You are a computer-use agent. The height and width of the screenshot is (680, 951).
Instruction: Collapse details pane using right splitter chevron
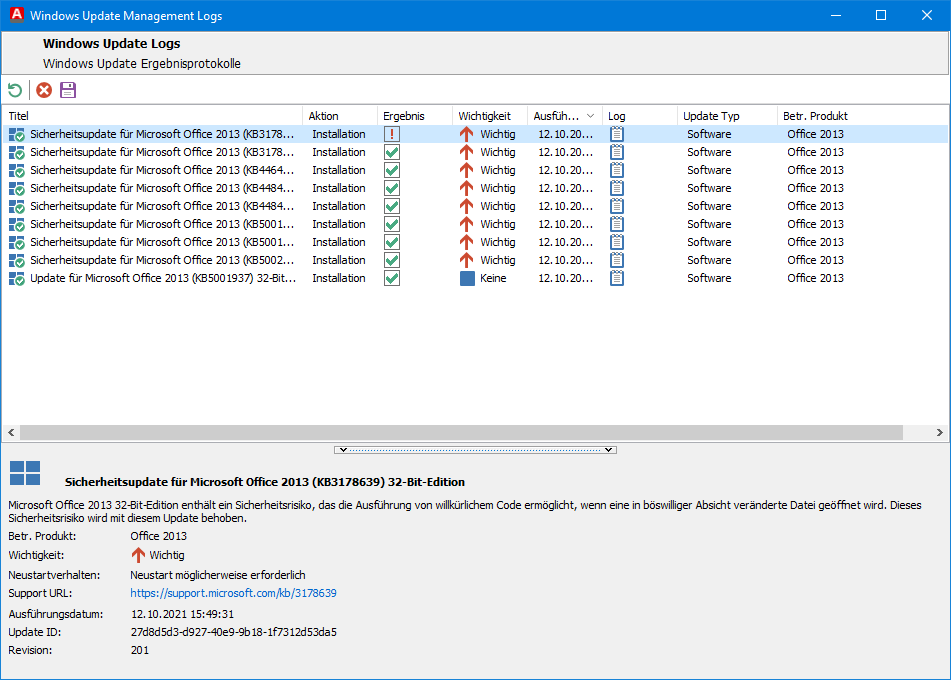pos(608,450)
